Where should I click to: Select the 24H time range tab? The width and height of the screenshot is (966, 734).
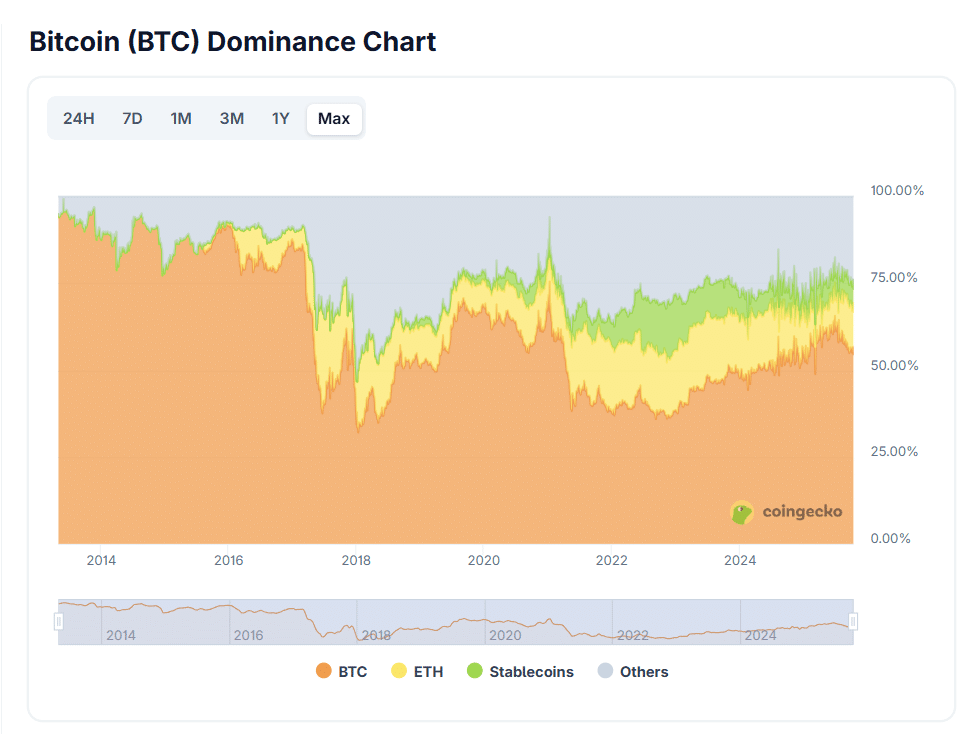pyautogui.click(x=78, y=119)
